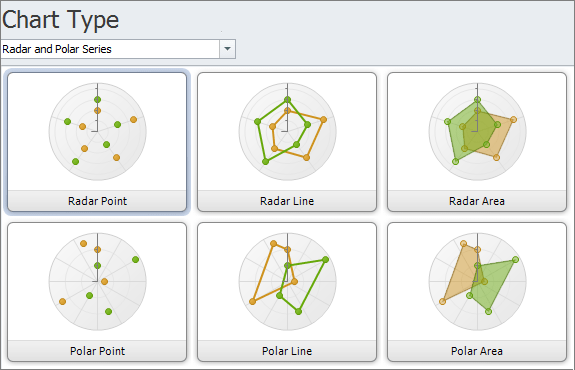Click the Radar Area caption bar
Image resolution: width=575 pixels, height=370 pixels.
click(x=477, y=201)
